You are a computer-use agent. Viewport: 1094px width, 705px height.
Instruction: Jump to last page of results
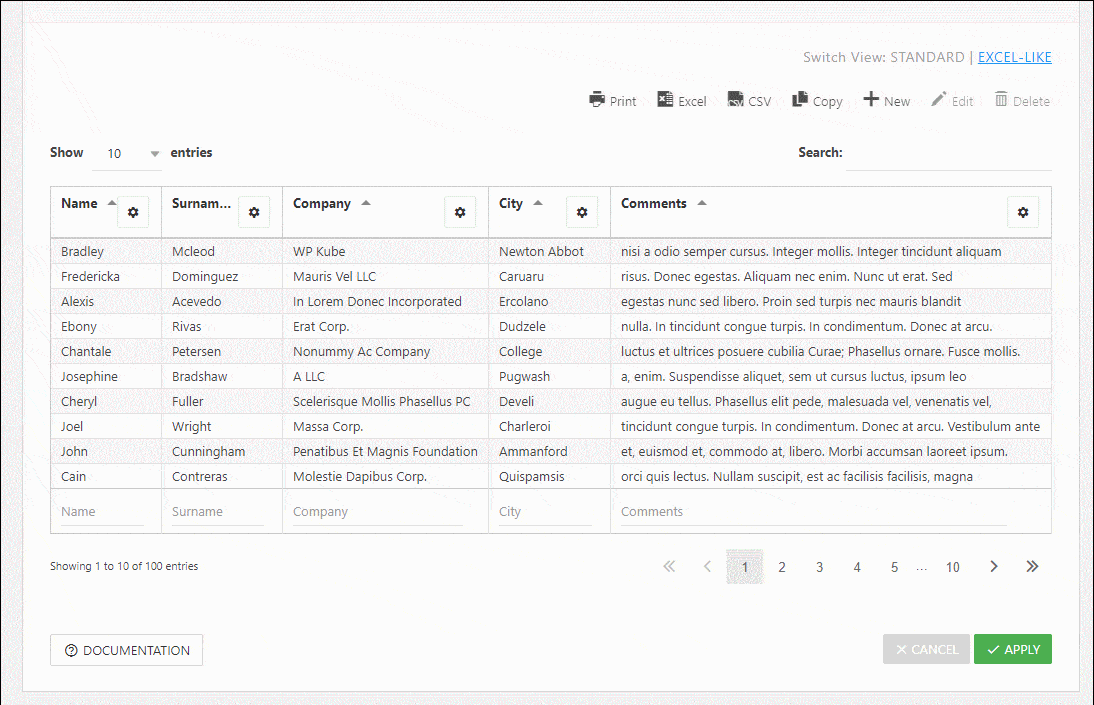[1033, 566]
